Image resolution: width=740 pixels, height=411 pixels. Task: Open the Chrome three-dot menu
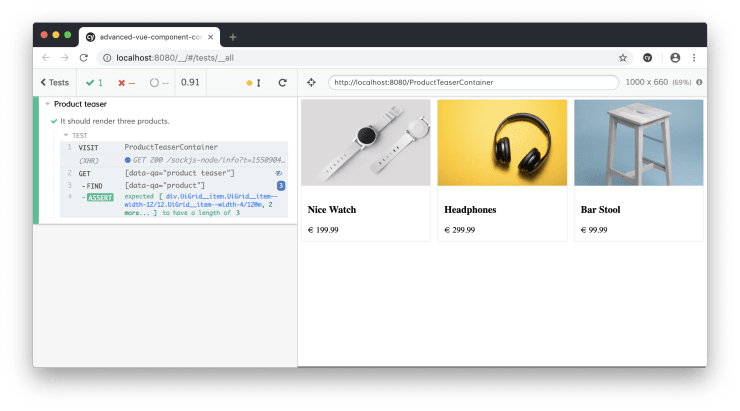click(x=695, y=58)
